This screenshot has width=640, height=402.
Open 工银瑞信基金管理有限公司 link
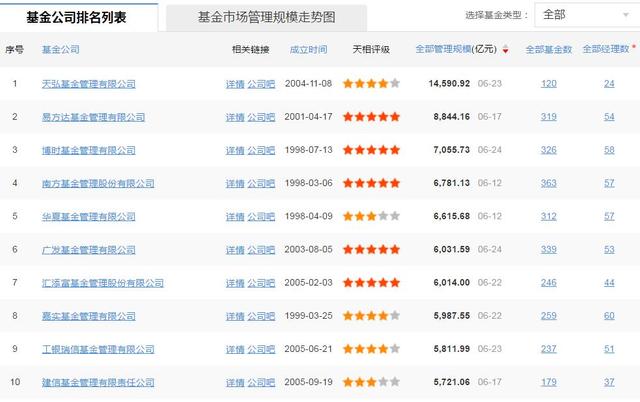[x=98, y=349]
